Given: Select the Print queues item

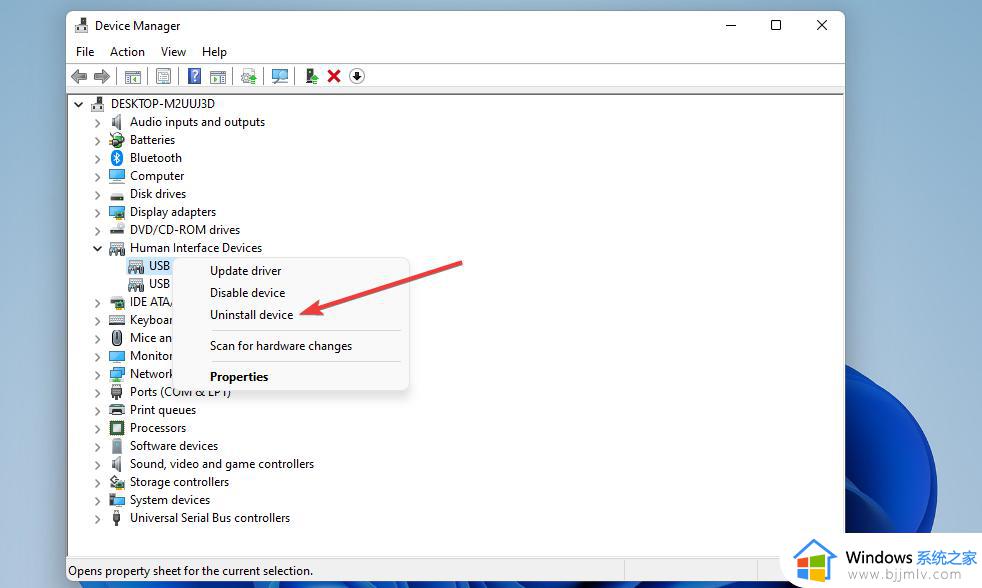Looking at the screenshot, I should pos(163,410).
